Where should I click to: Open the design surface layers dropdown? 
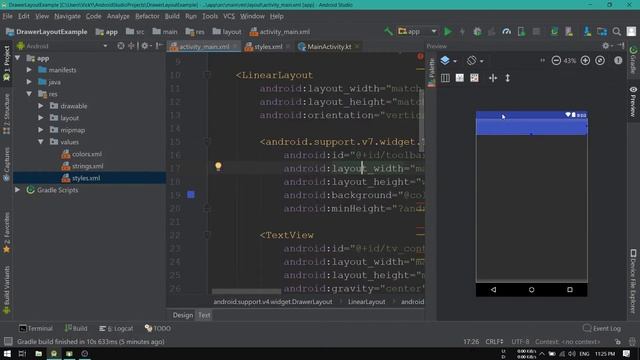pos(448,60)
